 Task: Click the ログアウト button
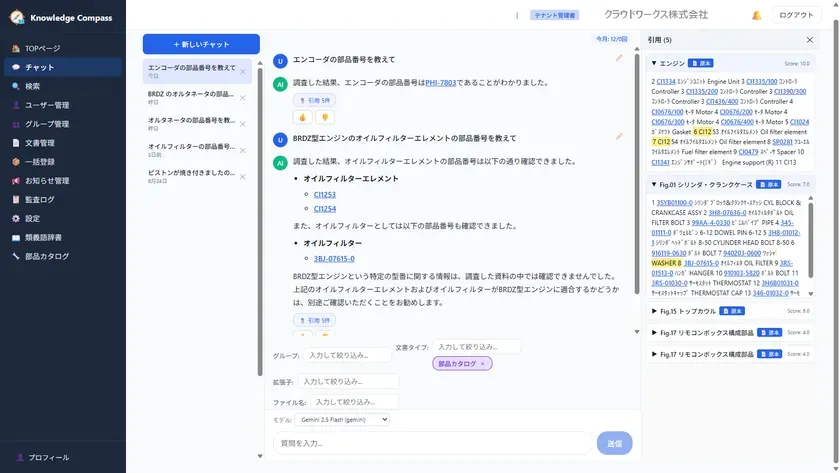click(x=796, y=15)
